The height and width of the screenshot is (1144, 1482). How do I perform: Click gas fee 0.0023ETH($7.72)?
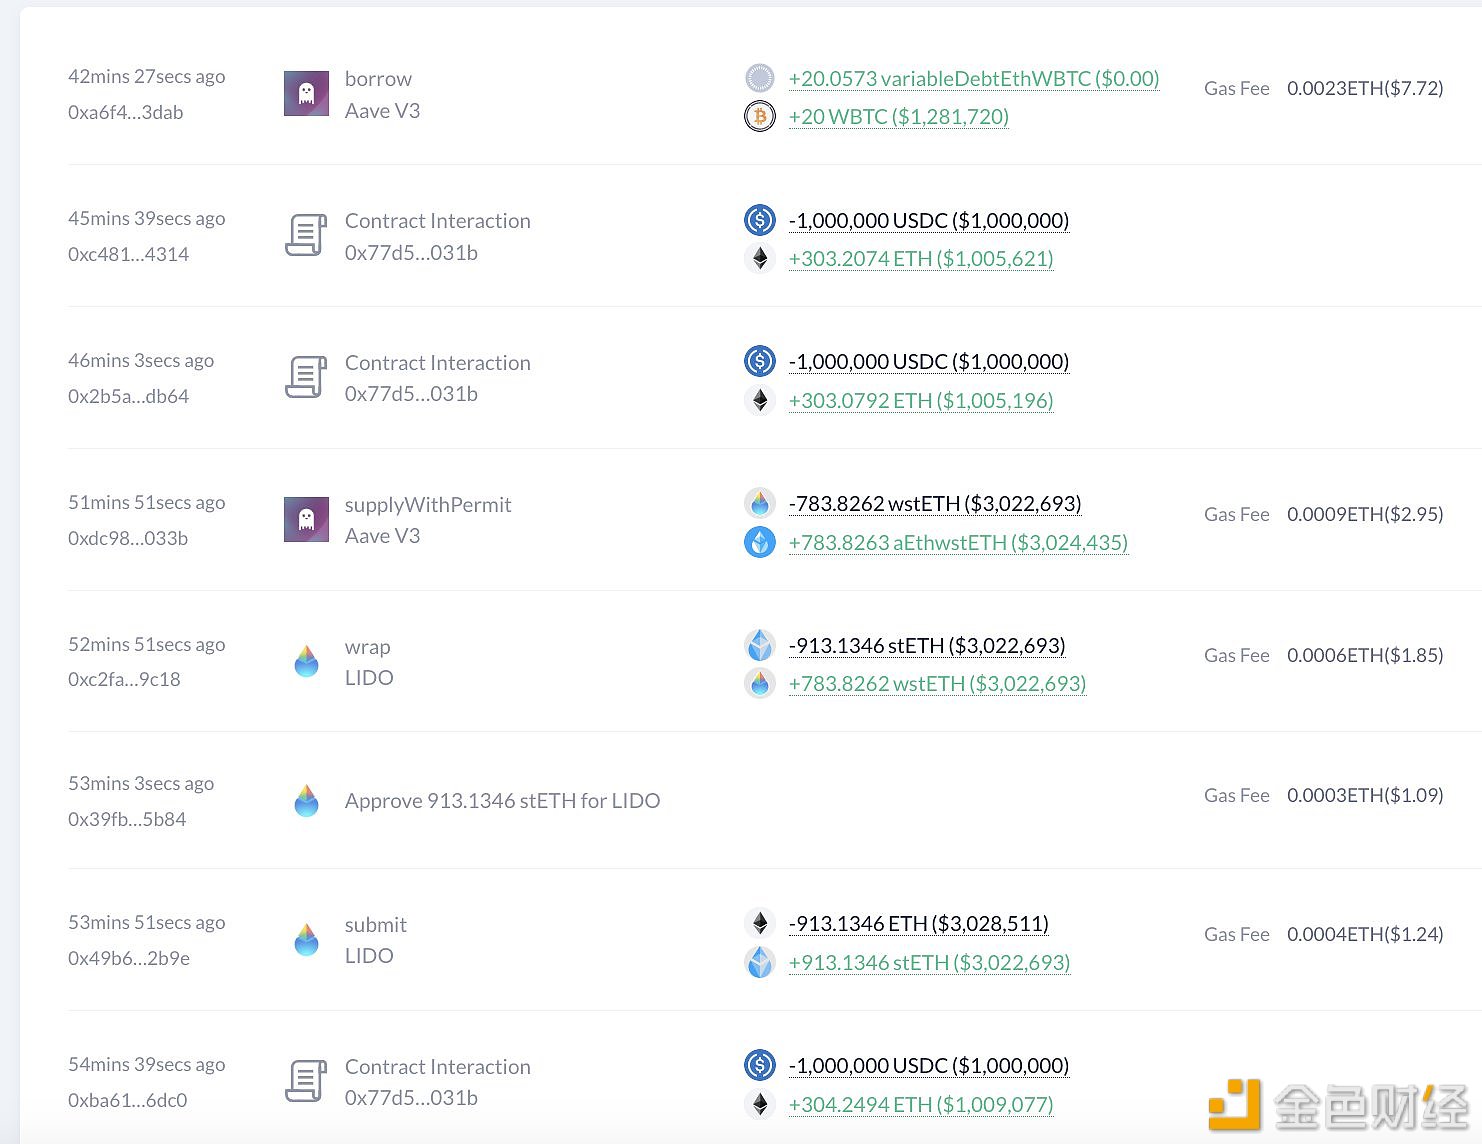coord(1365,88)
